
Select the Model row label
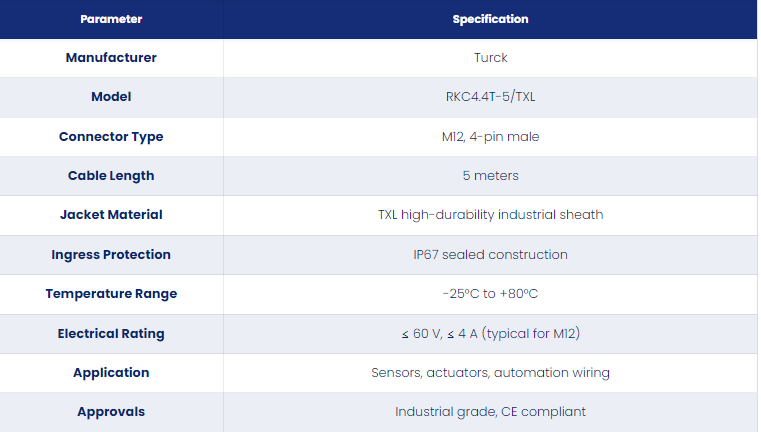click(x=111, y=97)
